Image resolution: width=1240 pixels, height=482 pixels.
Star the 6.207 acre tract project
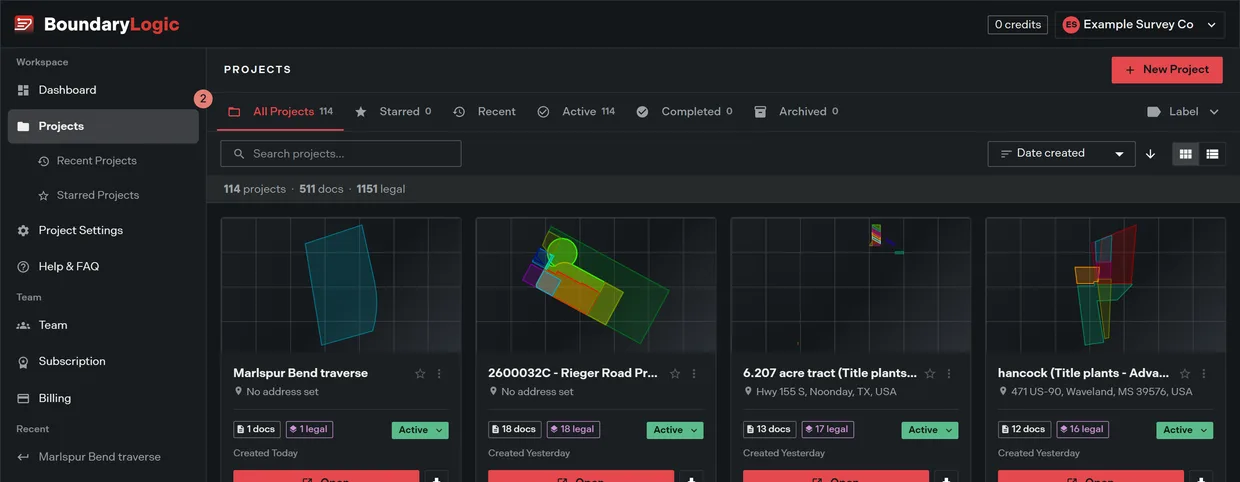930,374
